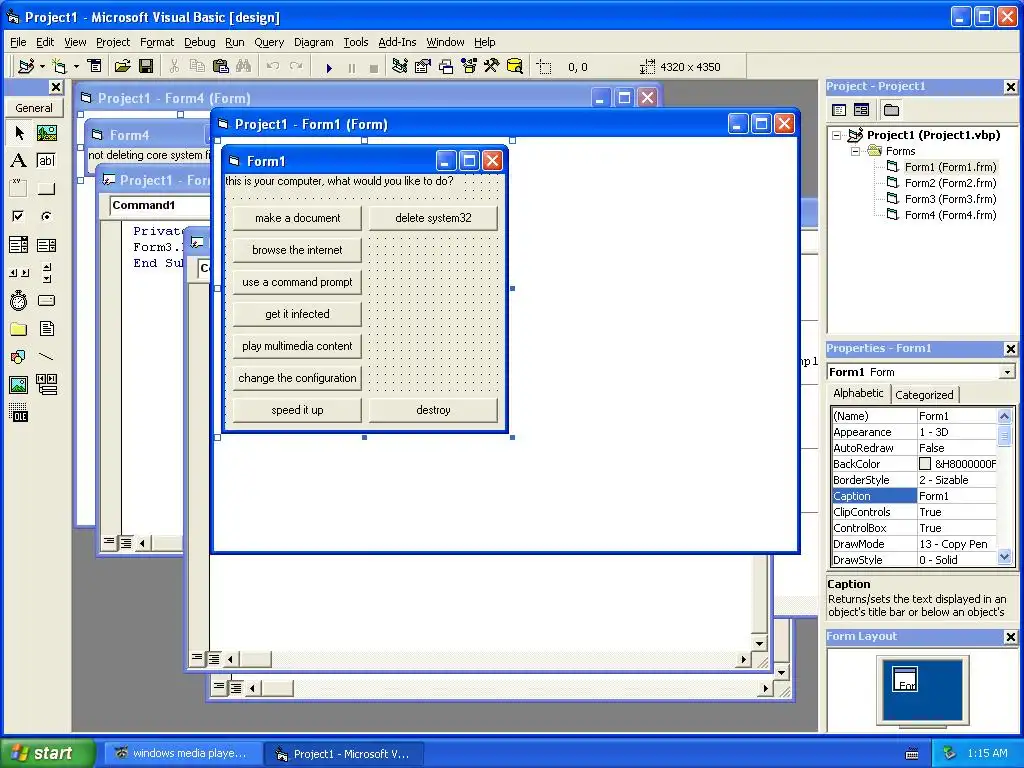
Task: Select the CheckBox control in the toolbox
Action: pos(19,216)
